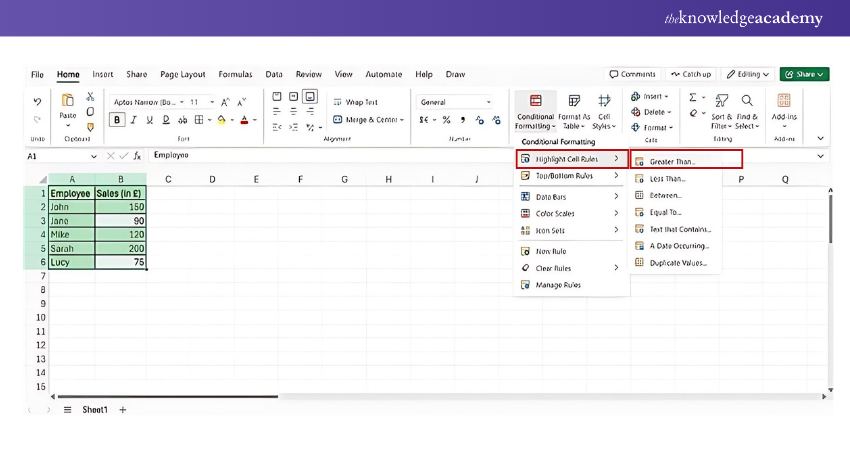Click the Paste clipboard icon

coord(68,102)
